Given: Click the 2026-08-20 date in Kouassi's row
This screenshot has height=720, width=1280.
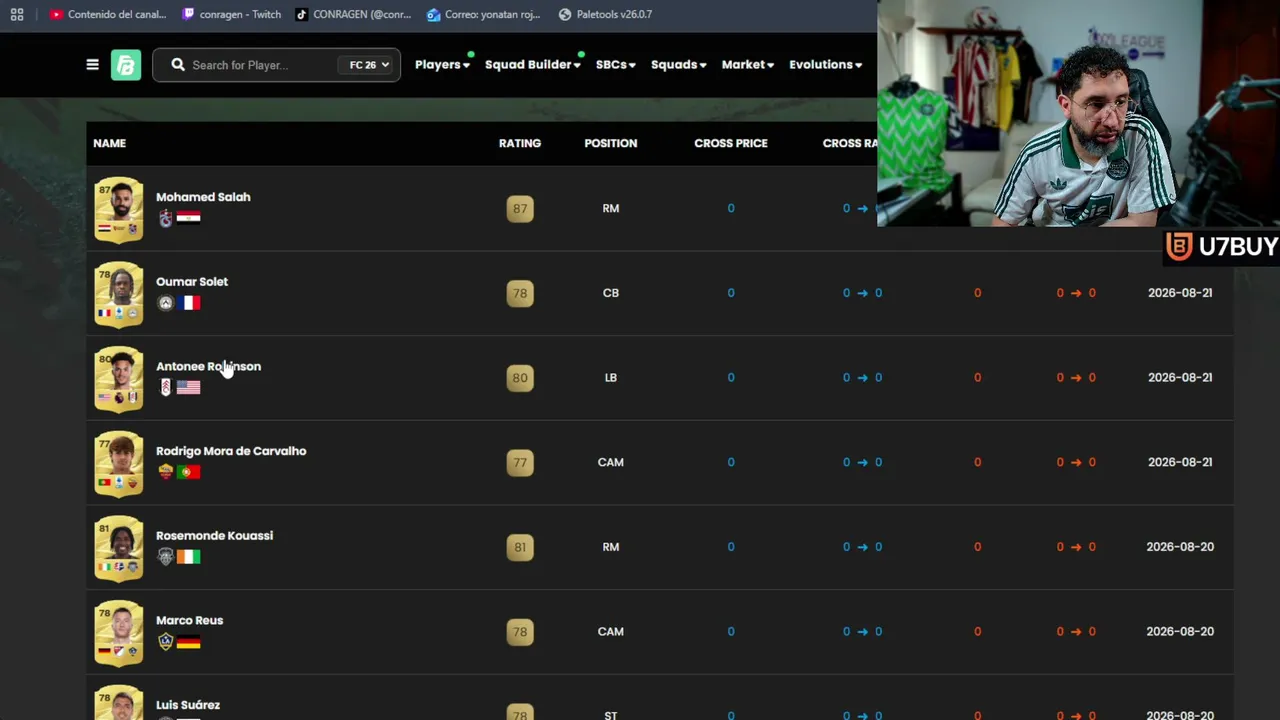Looking at the screenshot, I should pos(1180,547).
